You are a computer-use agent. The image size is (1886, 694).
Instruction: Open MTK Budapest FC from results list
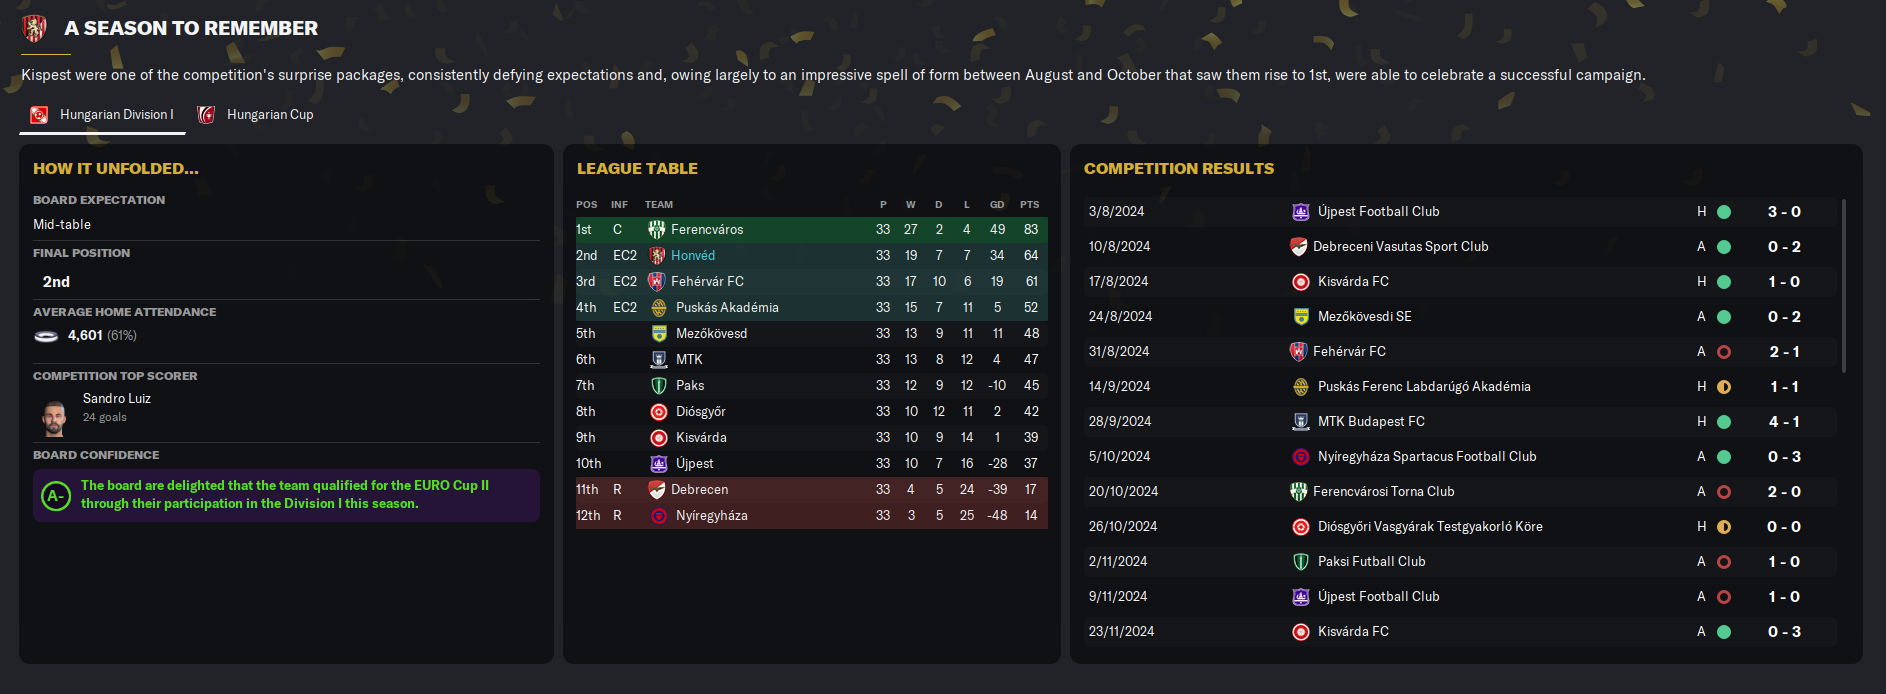(1371, 422)
